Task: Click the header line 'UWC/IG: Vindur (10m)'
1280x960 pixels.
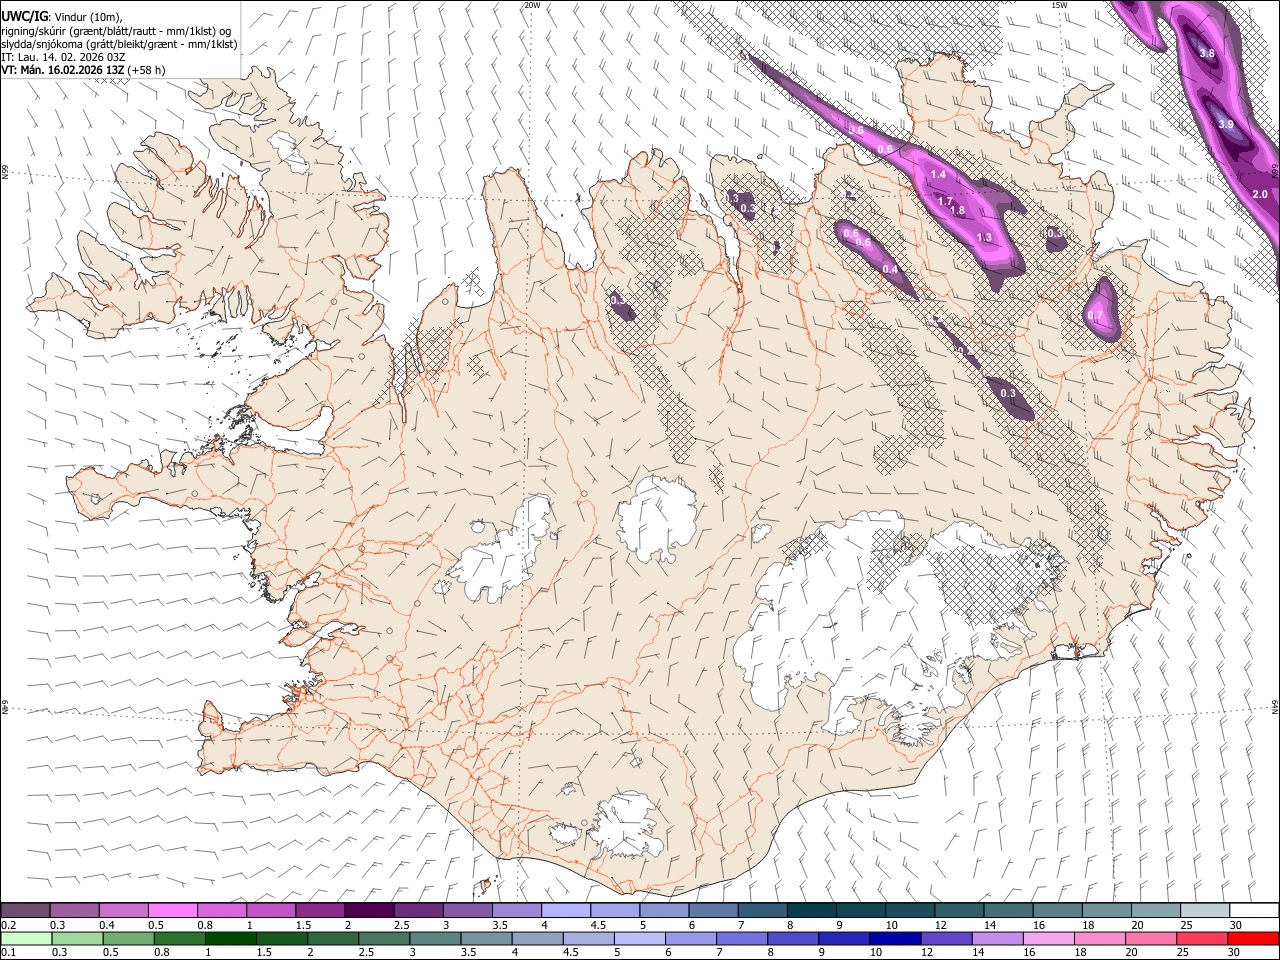Action: click(x=62, y=16)
